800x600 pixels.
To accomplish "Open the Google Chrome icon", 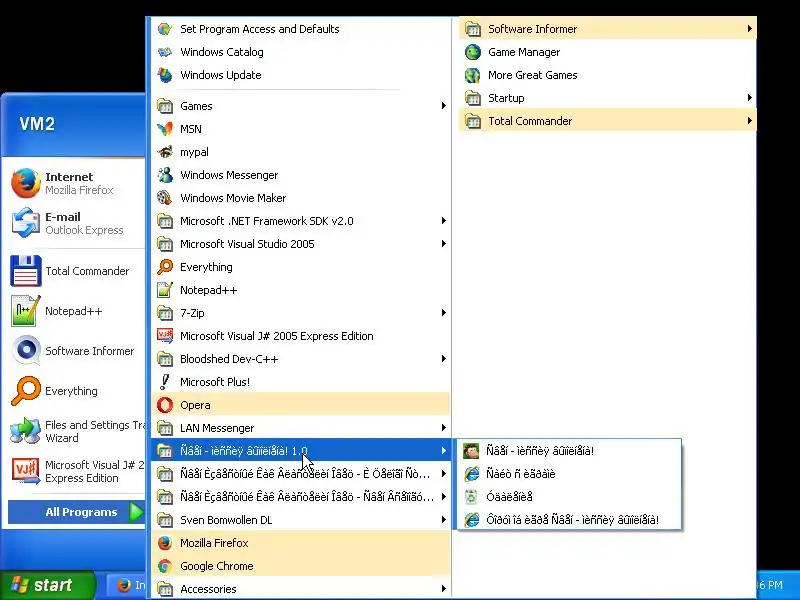I will 165,566.
